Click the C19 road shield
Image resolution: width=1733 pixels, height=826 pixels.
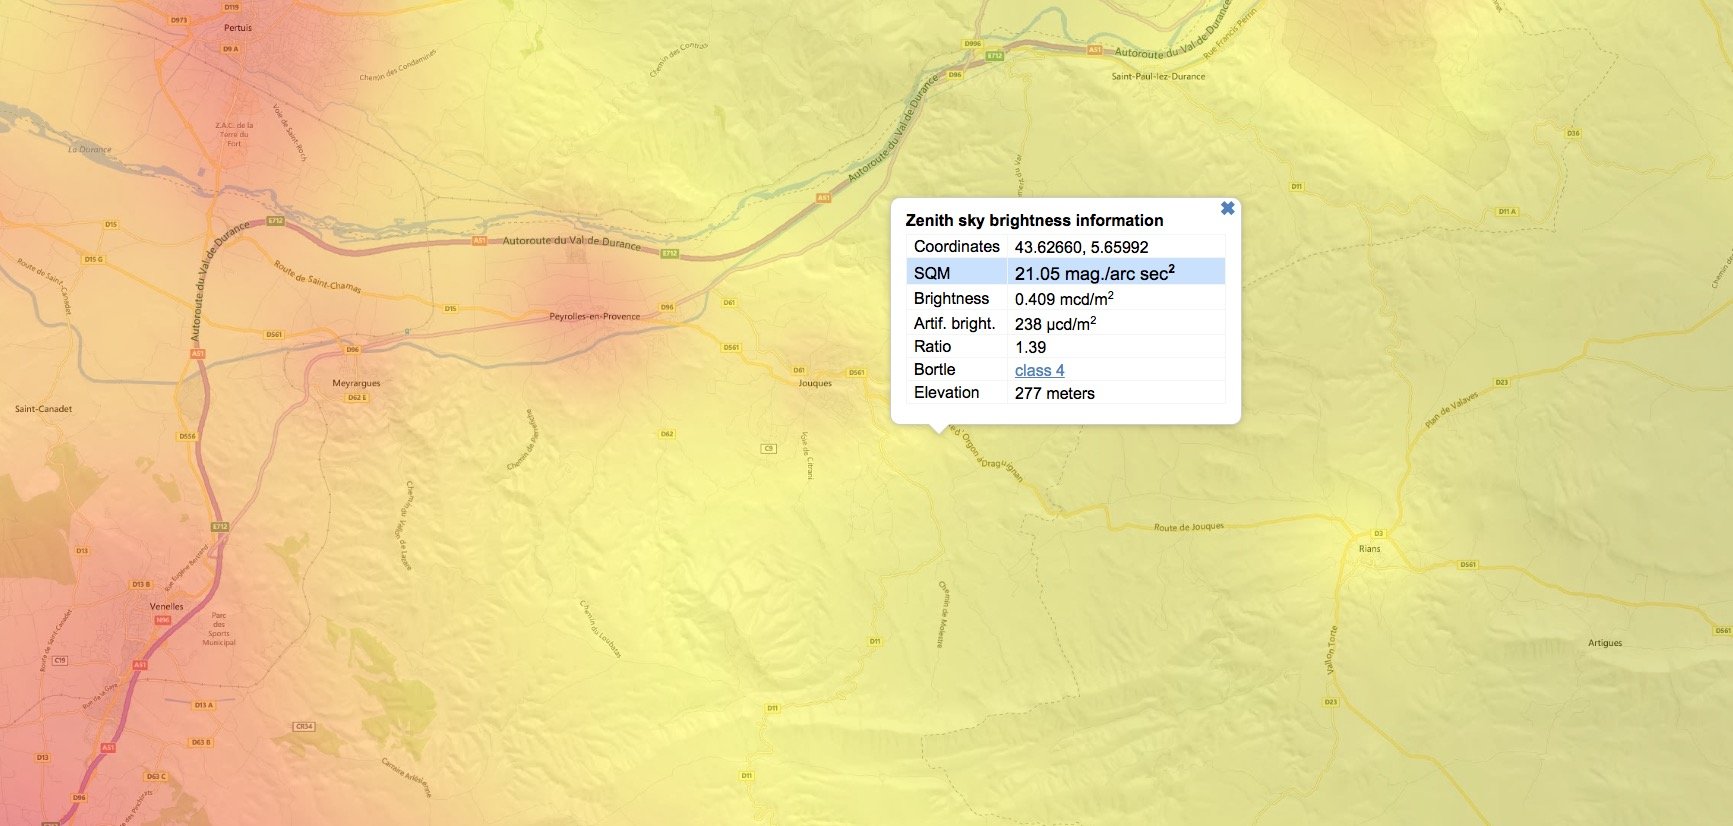[x=60, y=660]
